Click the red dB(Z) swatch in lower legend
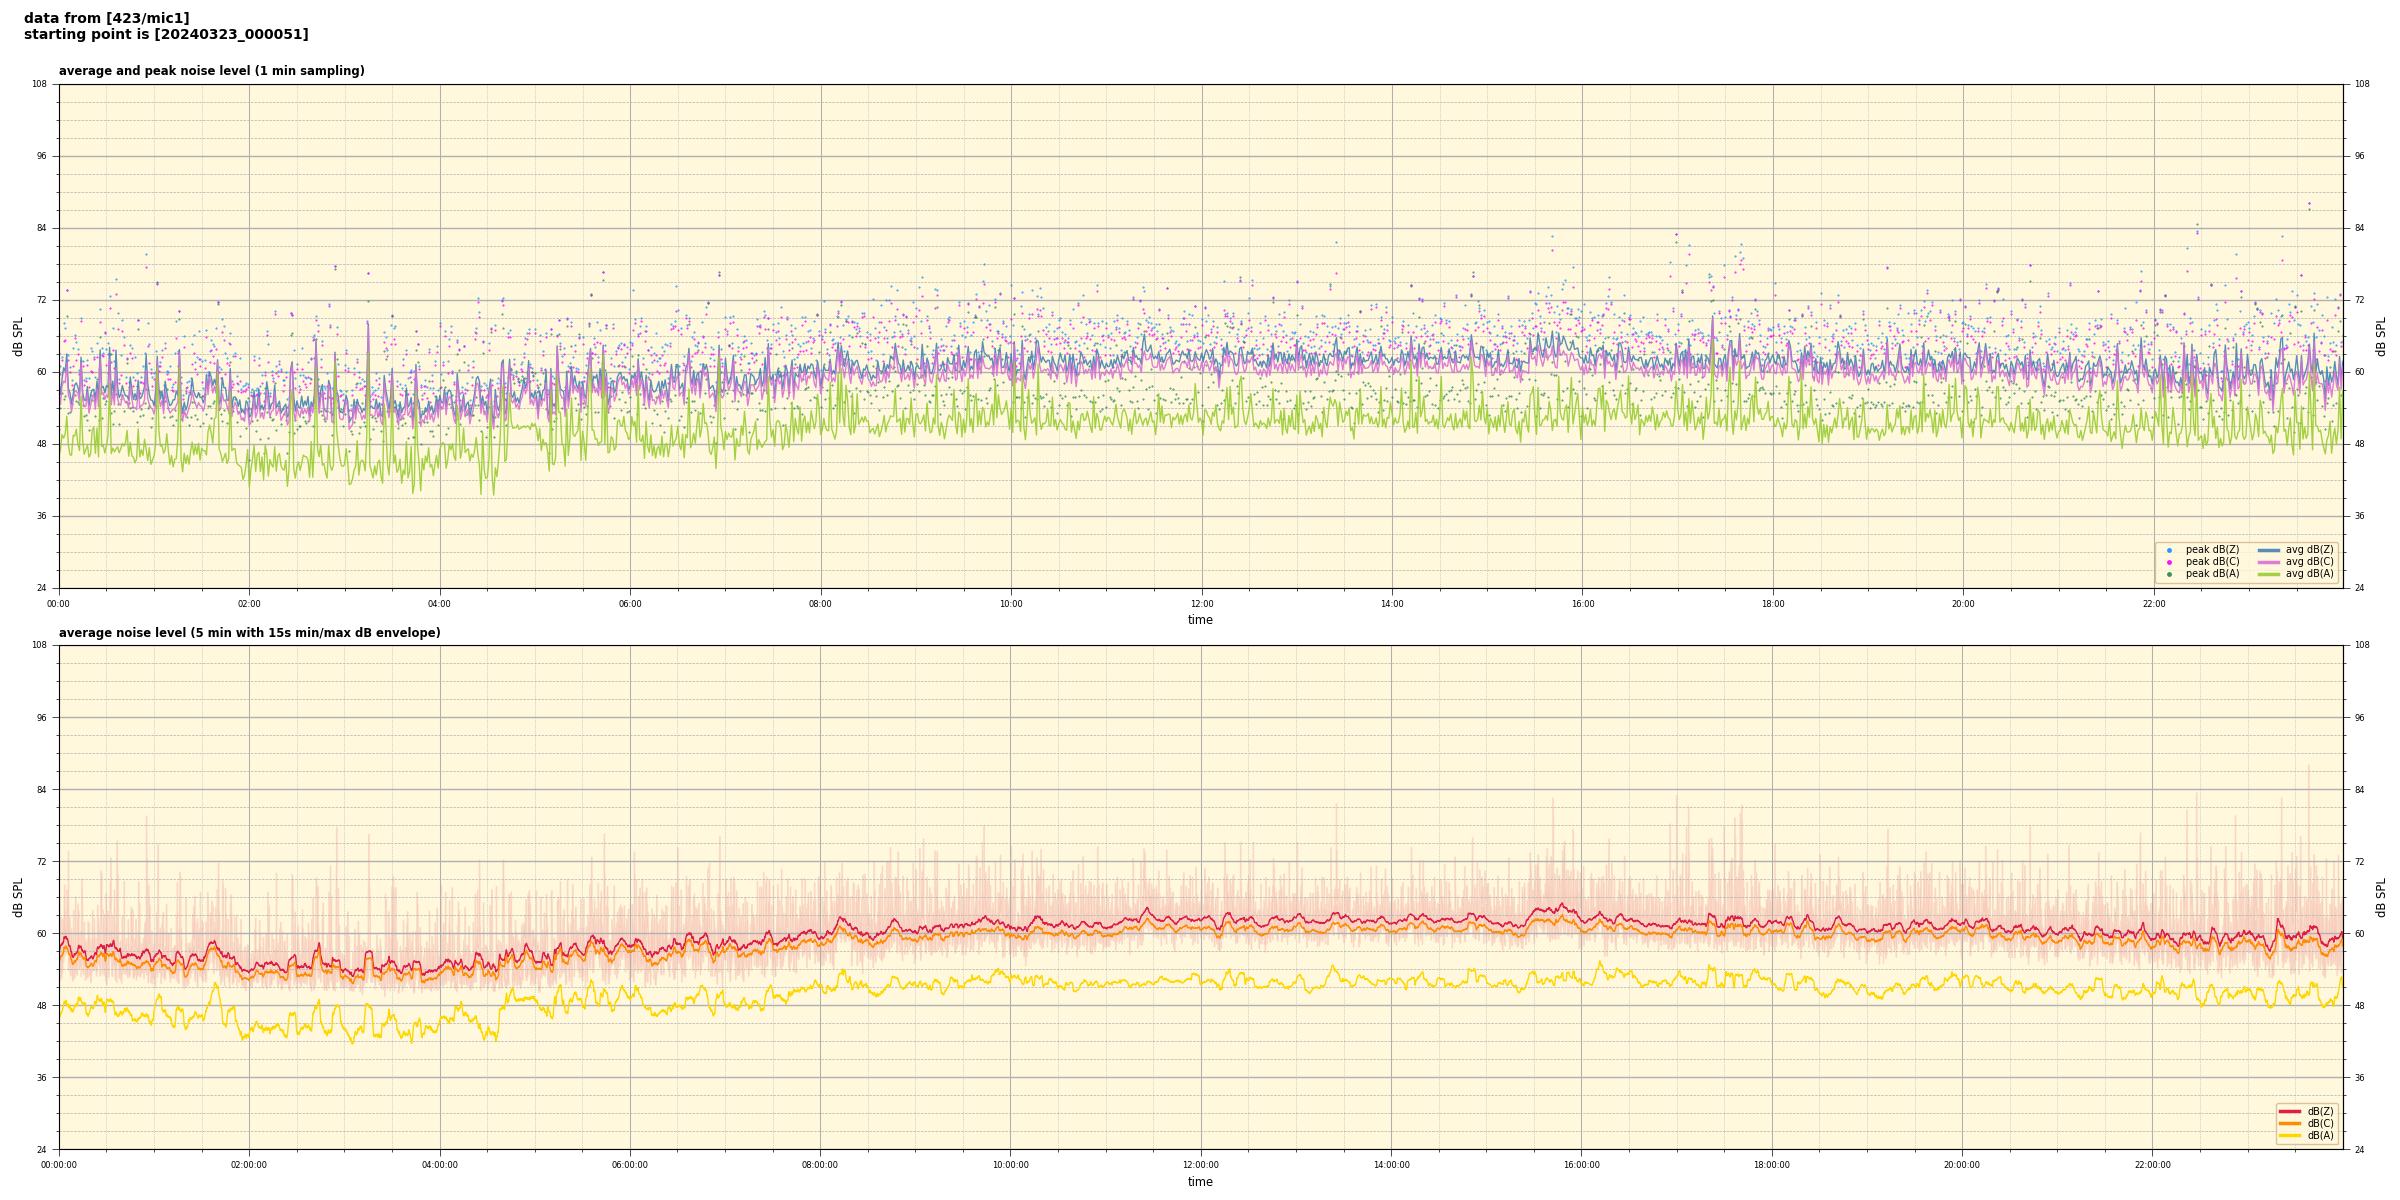Viewport: 2400px width, 1200px height. click(2290, 1111)
